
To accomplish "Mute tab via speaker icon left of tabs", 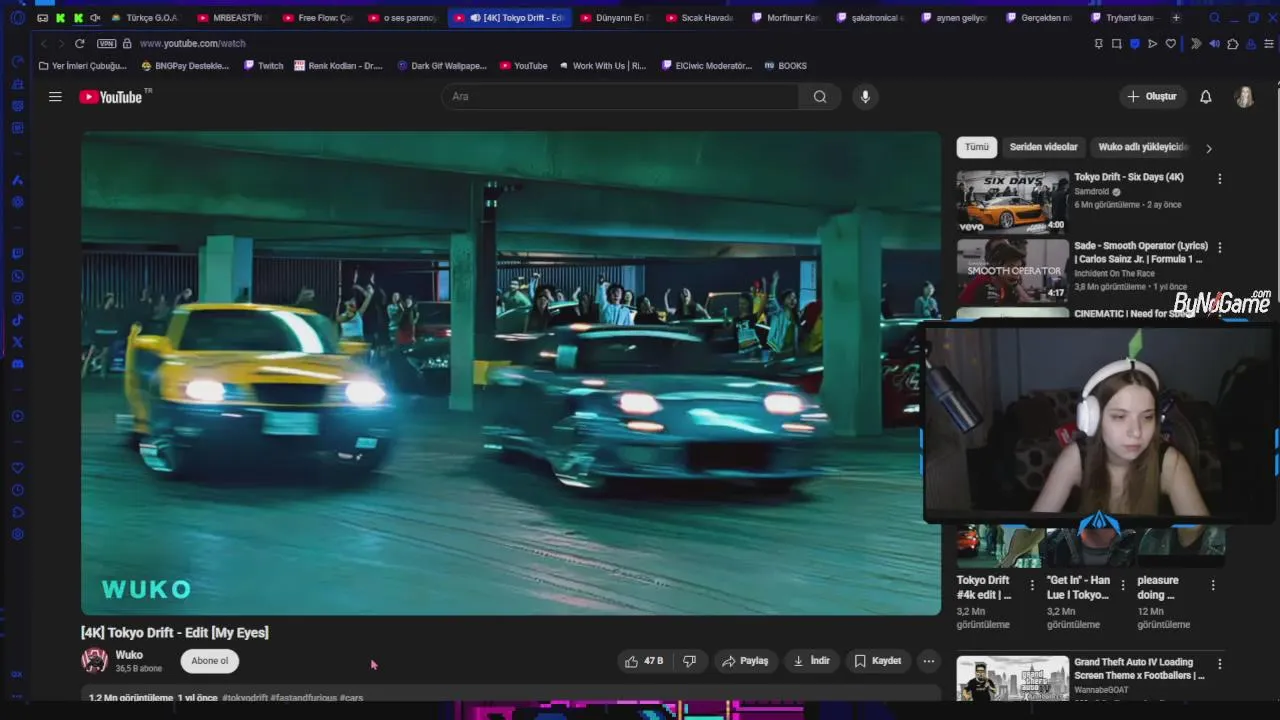I will (x=95, y=18).
